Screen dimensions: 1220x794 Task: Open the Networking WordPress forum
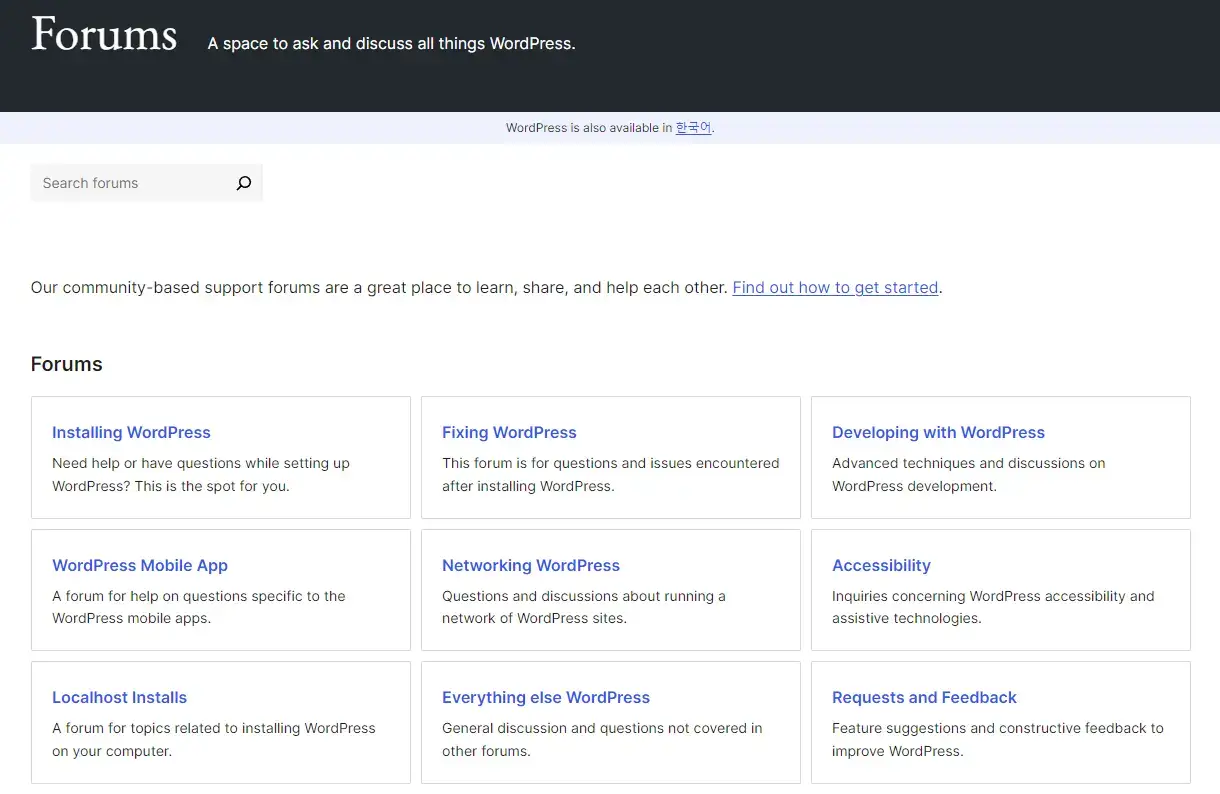pos(531,566)
